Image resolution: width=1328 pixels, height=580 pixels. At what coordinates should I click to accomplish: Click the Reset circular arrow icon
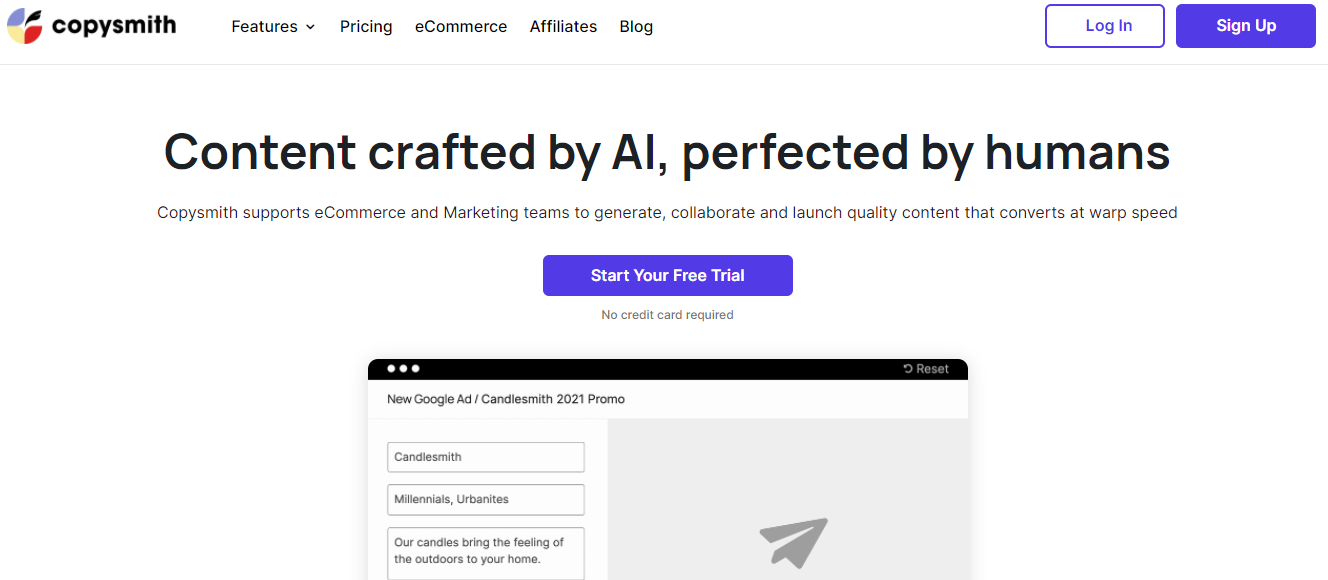pyautogui.click(x=908, y=369)
